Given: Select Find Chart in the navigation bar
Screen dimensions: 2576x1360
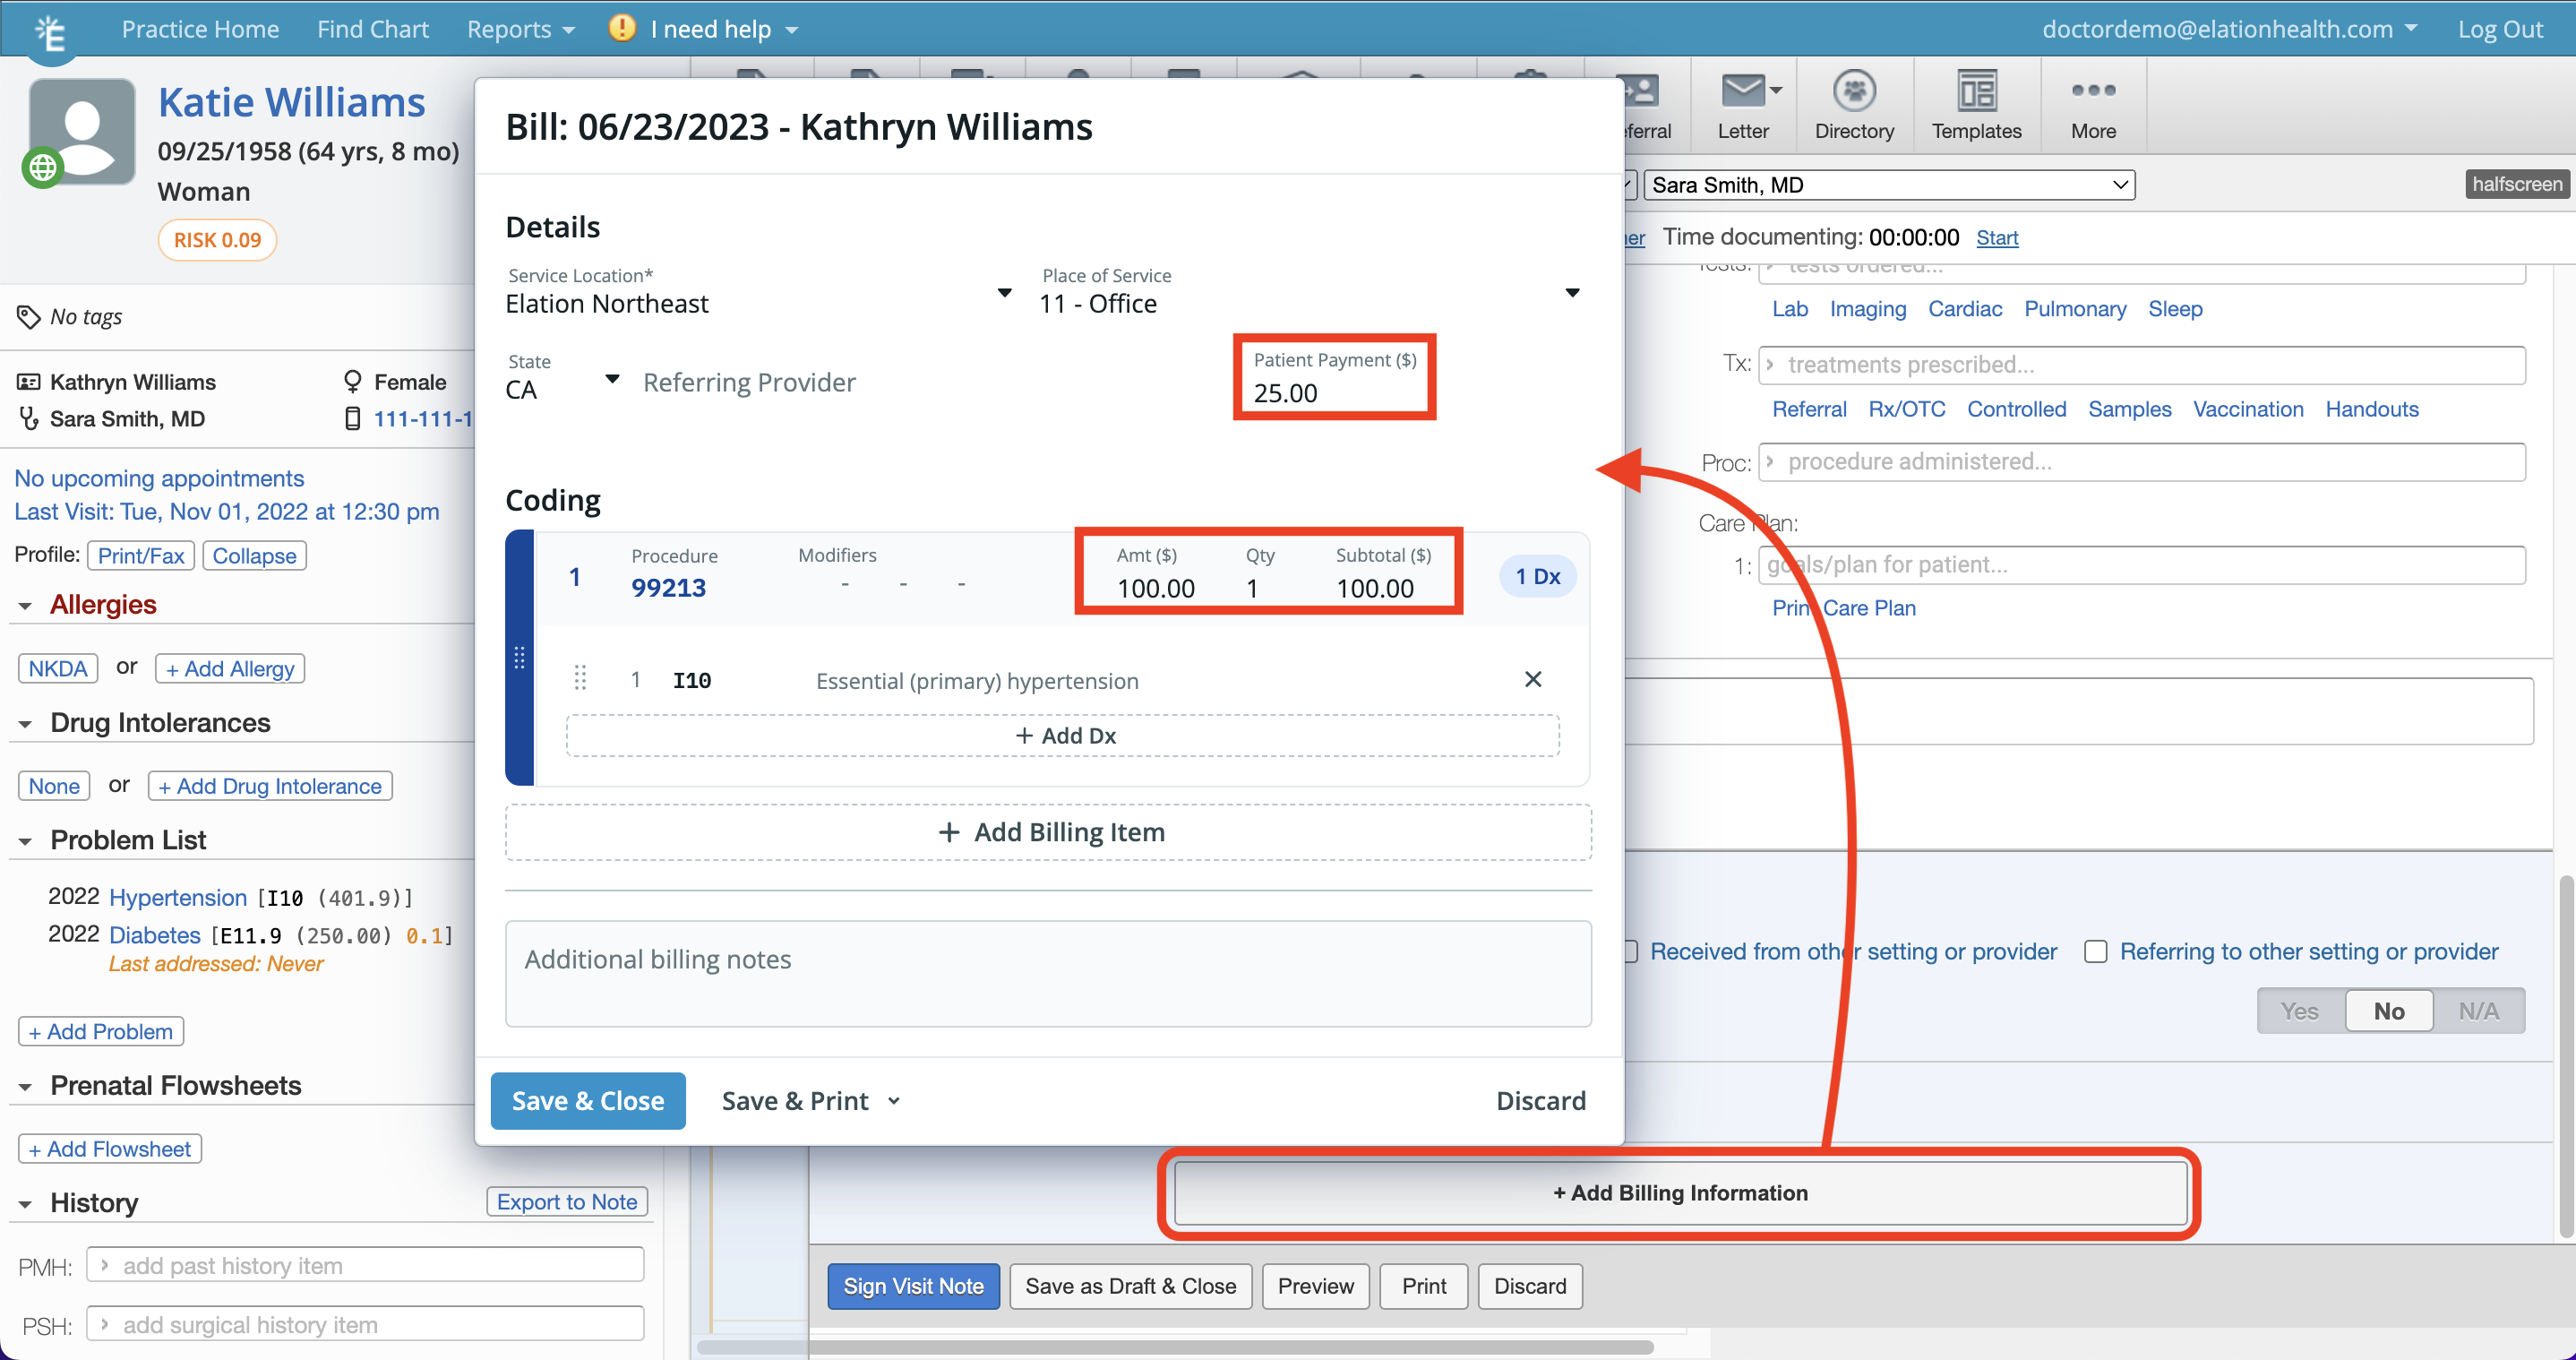Looking at the screenshot, I should 373,28.
